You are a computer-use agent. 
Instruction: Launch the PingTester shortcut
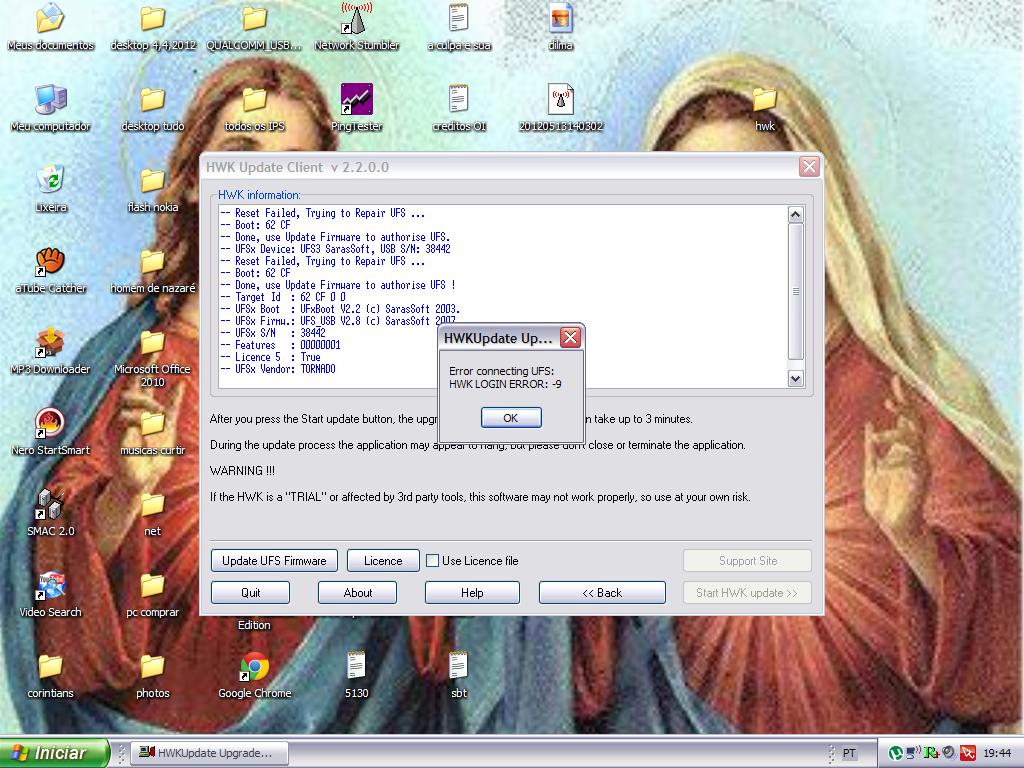[x=357, y=108]
